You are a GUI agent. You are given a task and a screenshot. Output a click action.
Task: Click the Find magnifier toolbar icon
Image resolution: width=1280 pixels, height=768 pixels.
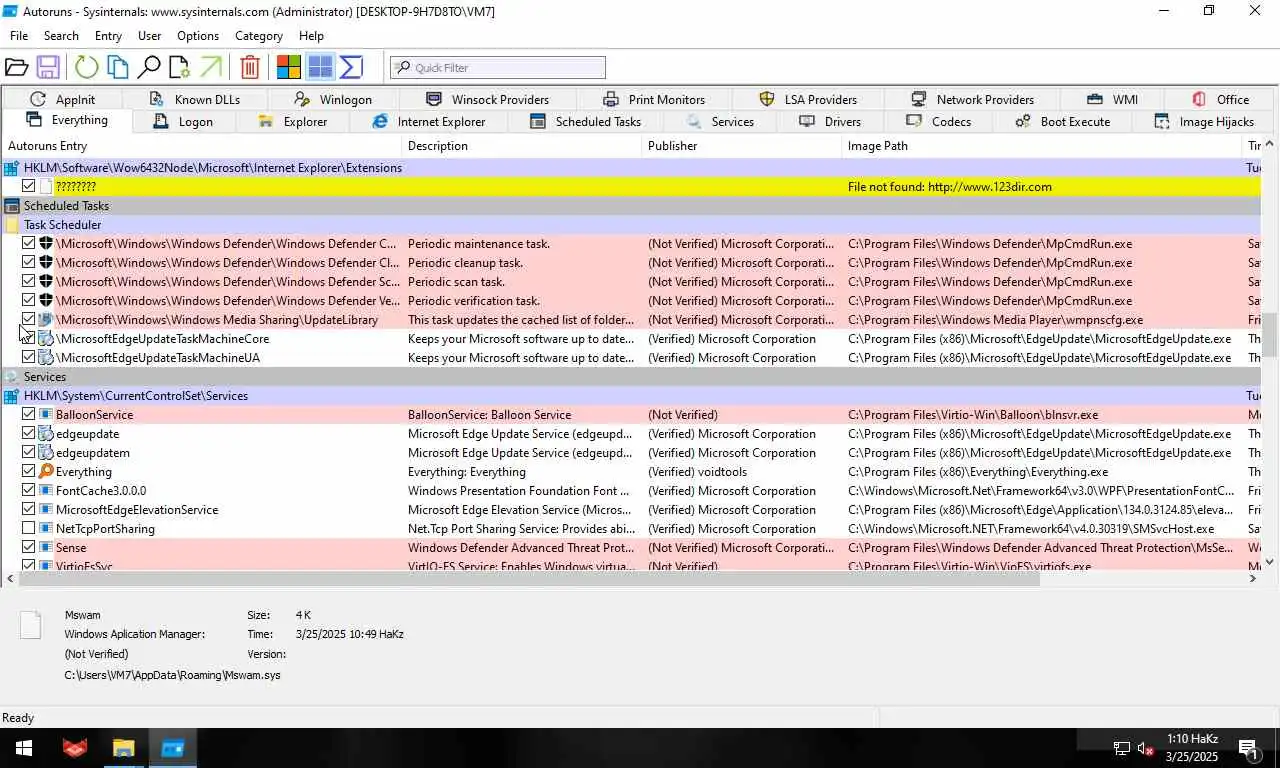(149, 67)
